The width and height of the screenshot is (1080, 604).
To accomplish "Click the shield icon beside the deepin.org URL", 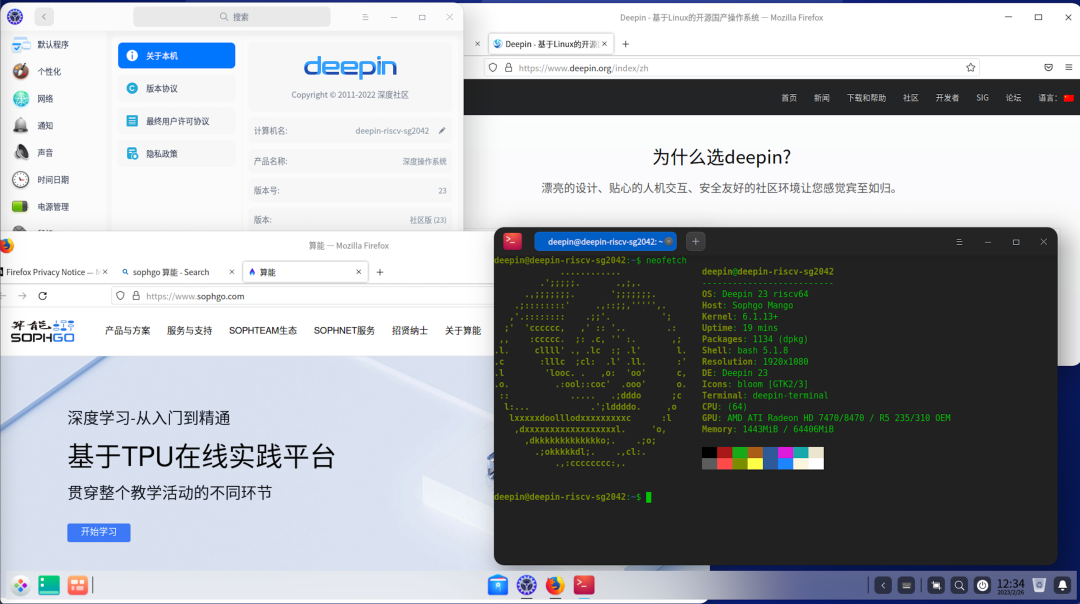I will [492, 67].
